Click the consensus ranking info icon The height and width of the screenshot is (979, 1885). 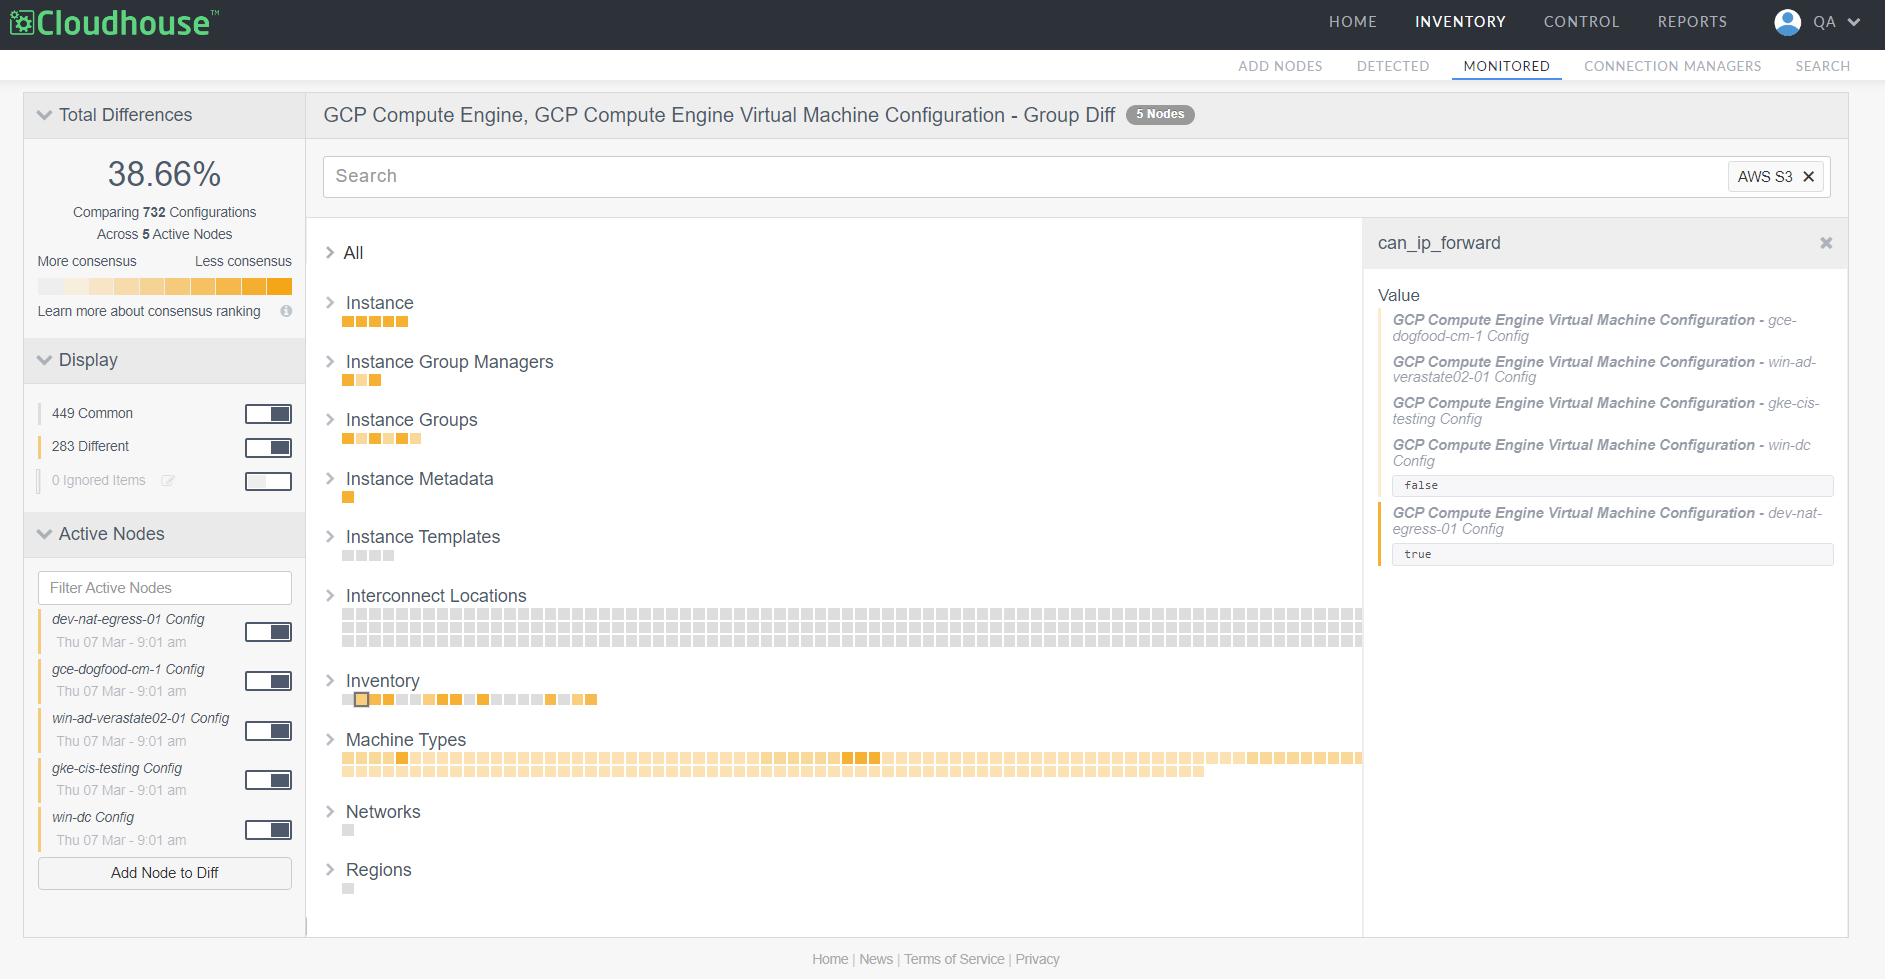(x=286, y=311)
